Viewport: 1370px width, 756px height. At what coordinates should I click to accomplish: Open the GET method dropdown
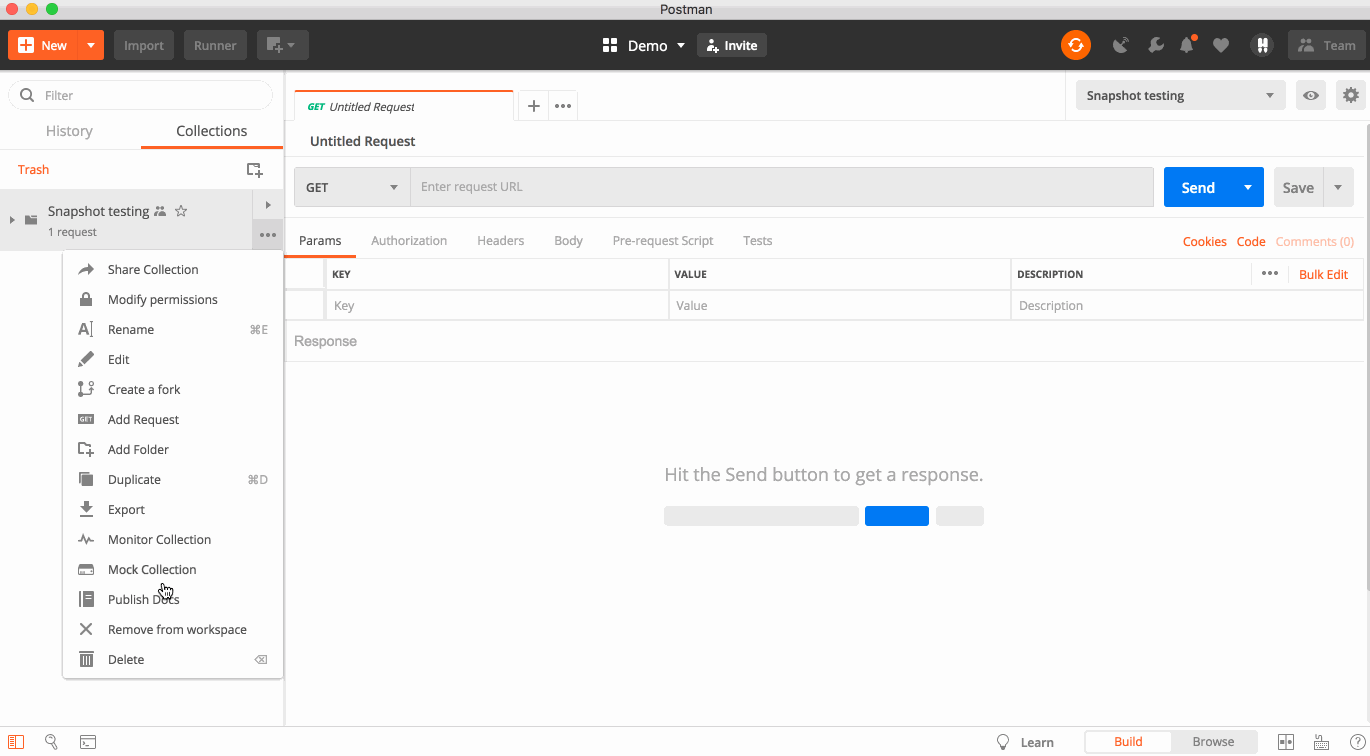click(352, 187)
